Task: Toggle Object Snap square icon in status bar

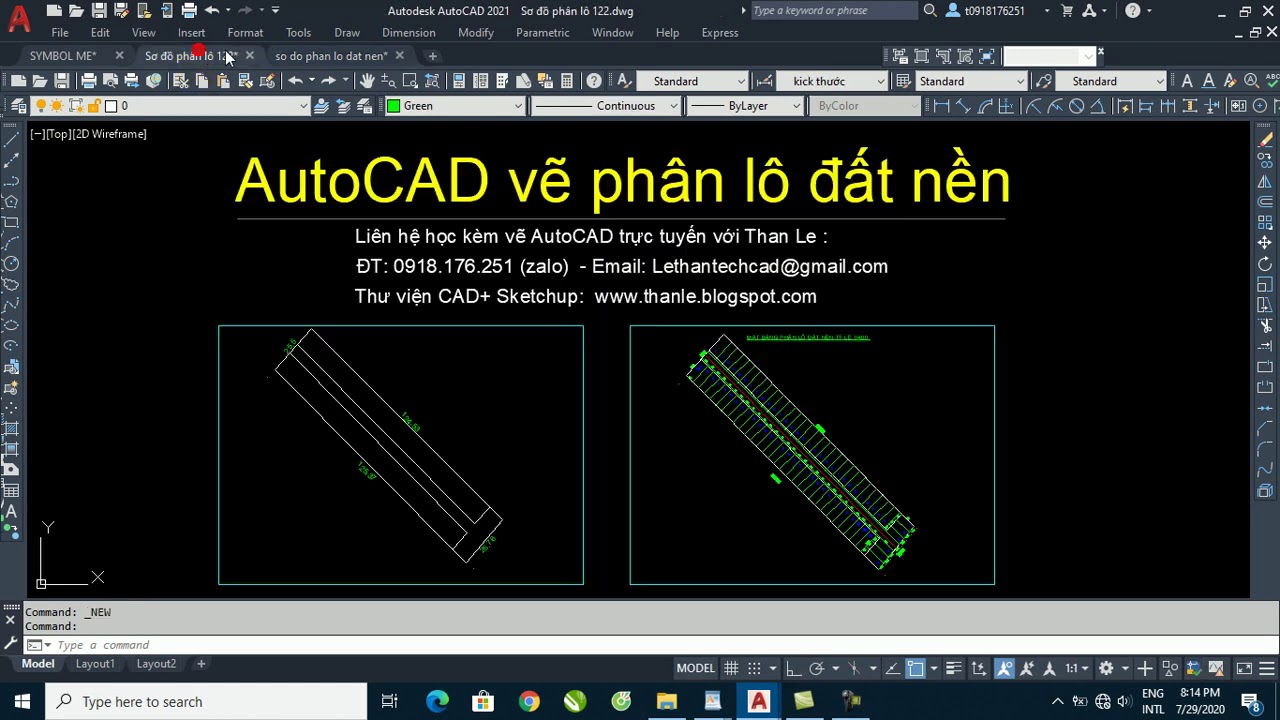Action: 915,668
